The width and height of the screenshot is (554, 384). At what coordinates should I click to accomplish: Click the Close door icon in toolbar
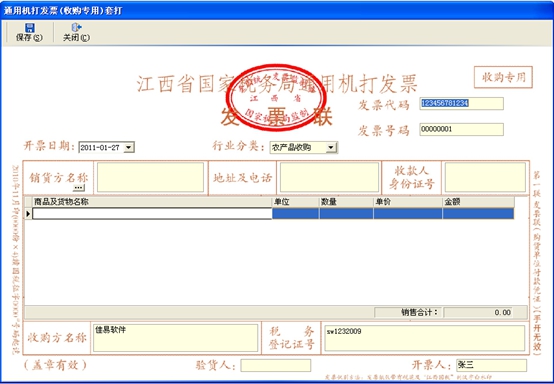point(76,27)
